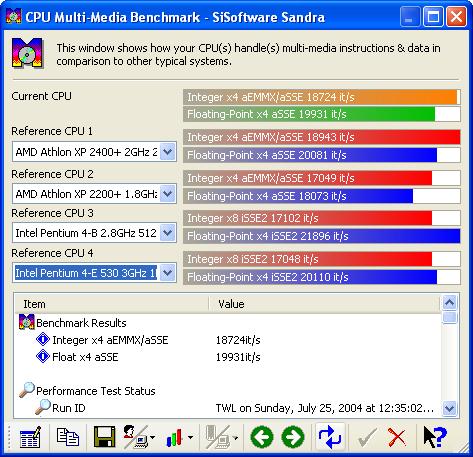The width and height of the screenshot is (473, 457).
Task: Click green Floating-Point 19931 it/s bar
Action: click(322, 114)
